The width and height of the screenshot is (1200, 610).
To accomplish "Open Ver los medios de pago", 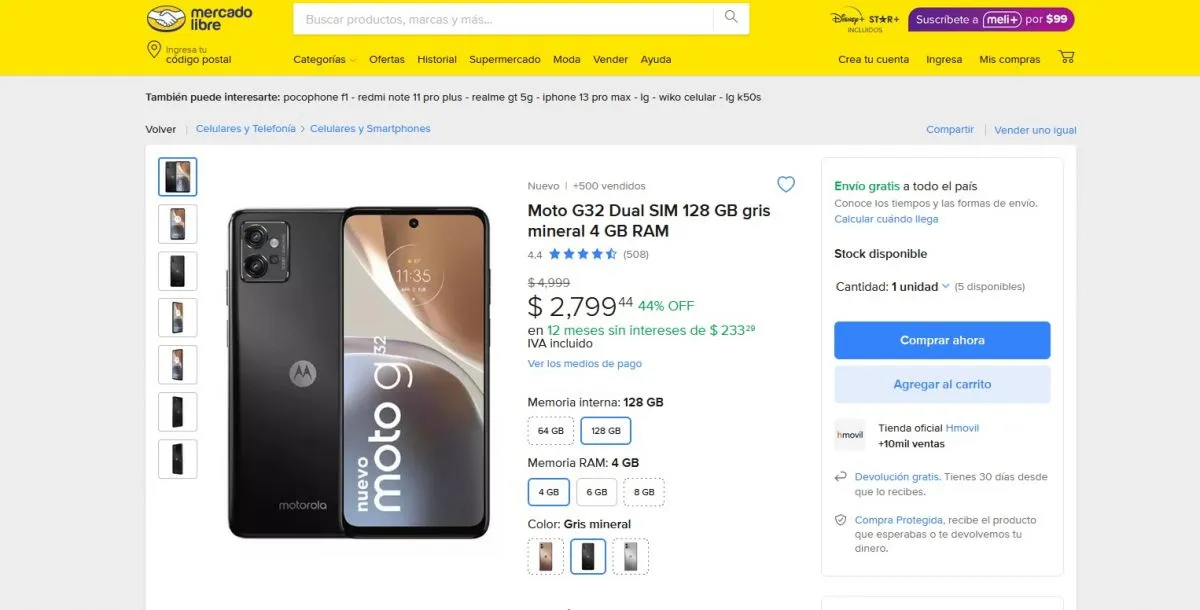I will point(585,364).
